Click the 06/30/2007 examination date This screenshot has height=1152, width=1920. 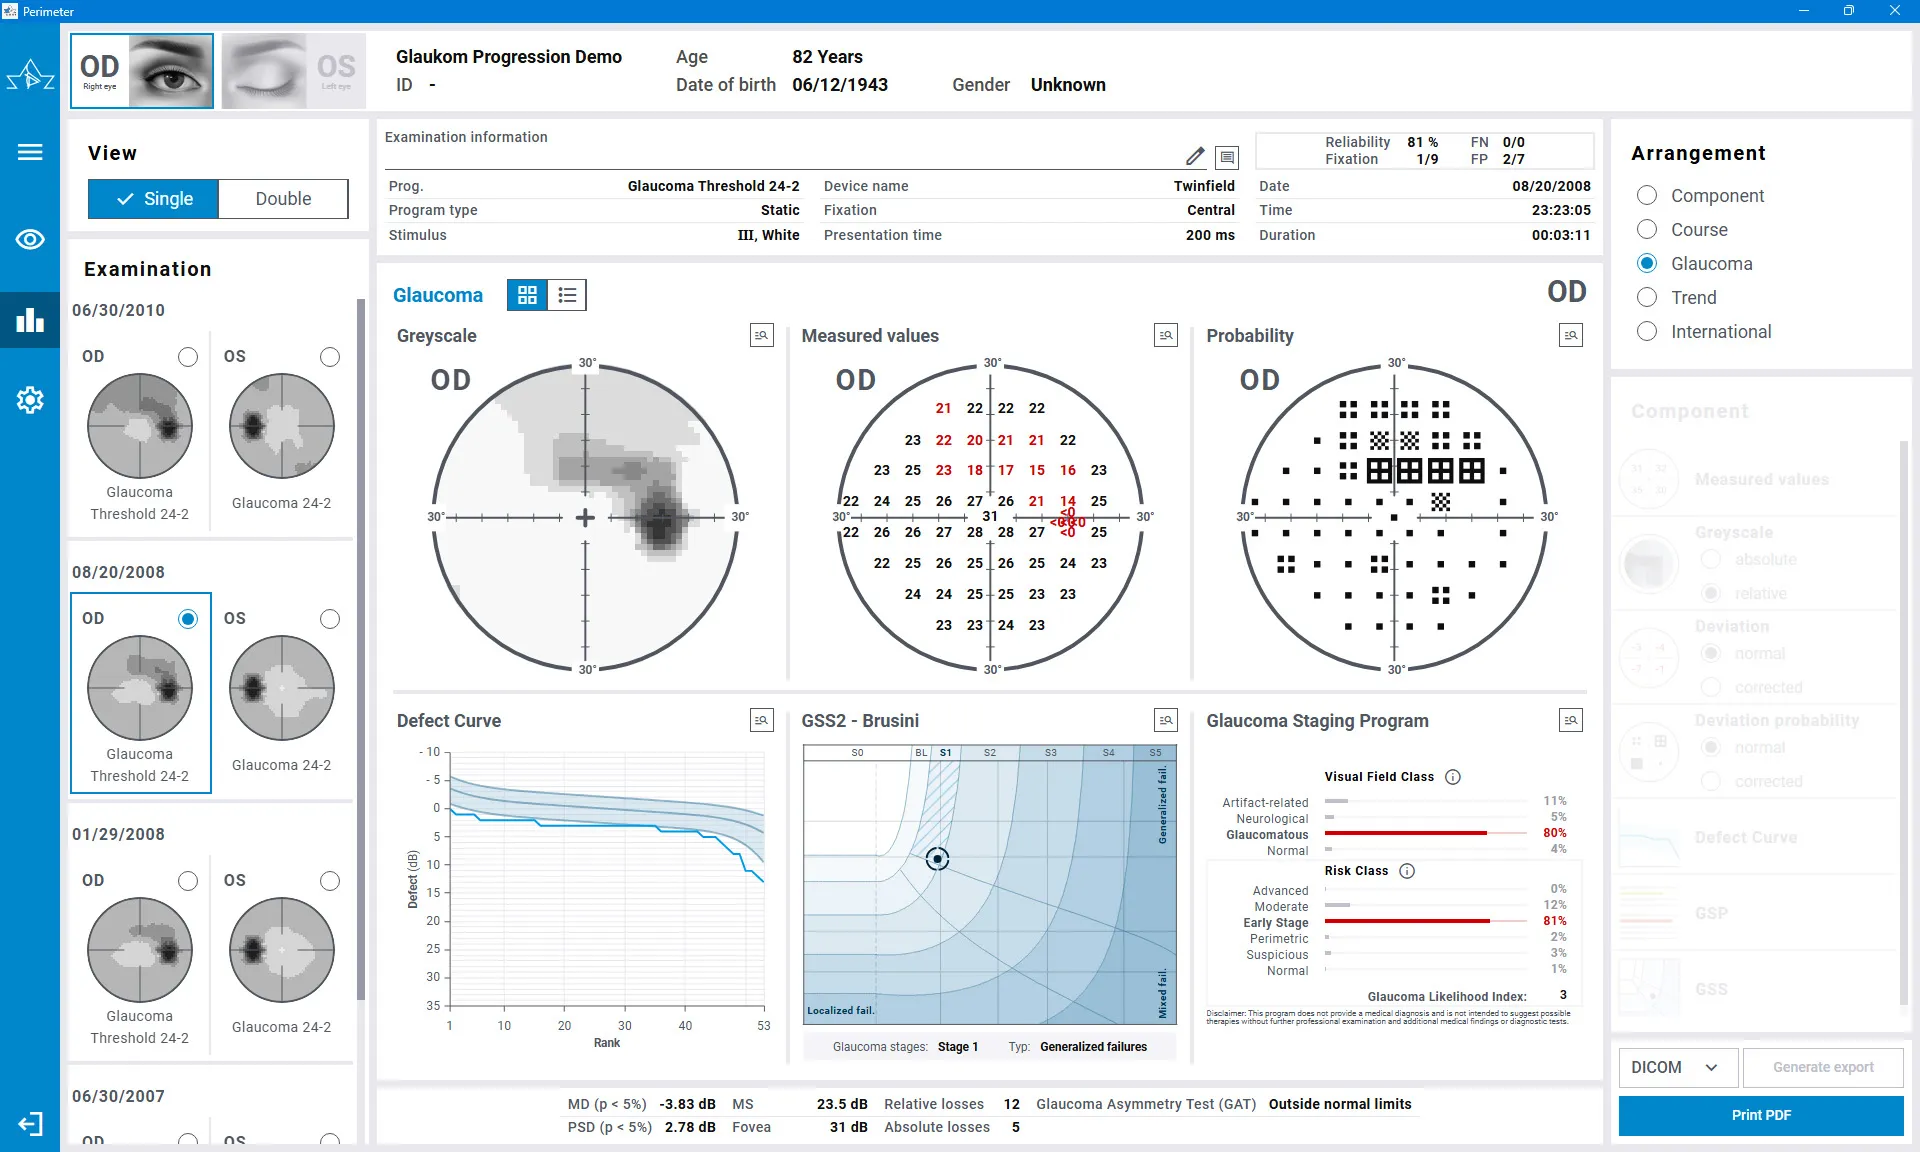118,1096
